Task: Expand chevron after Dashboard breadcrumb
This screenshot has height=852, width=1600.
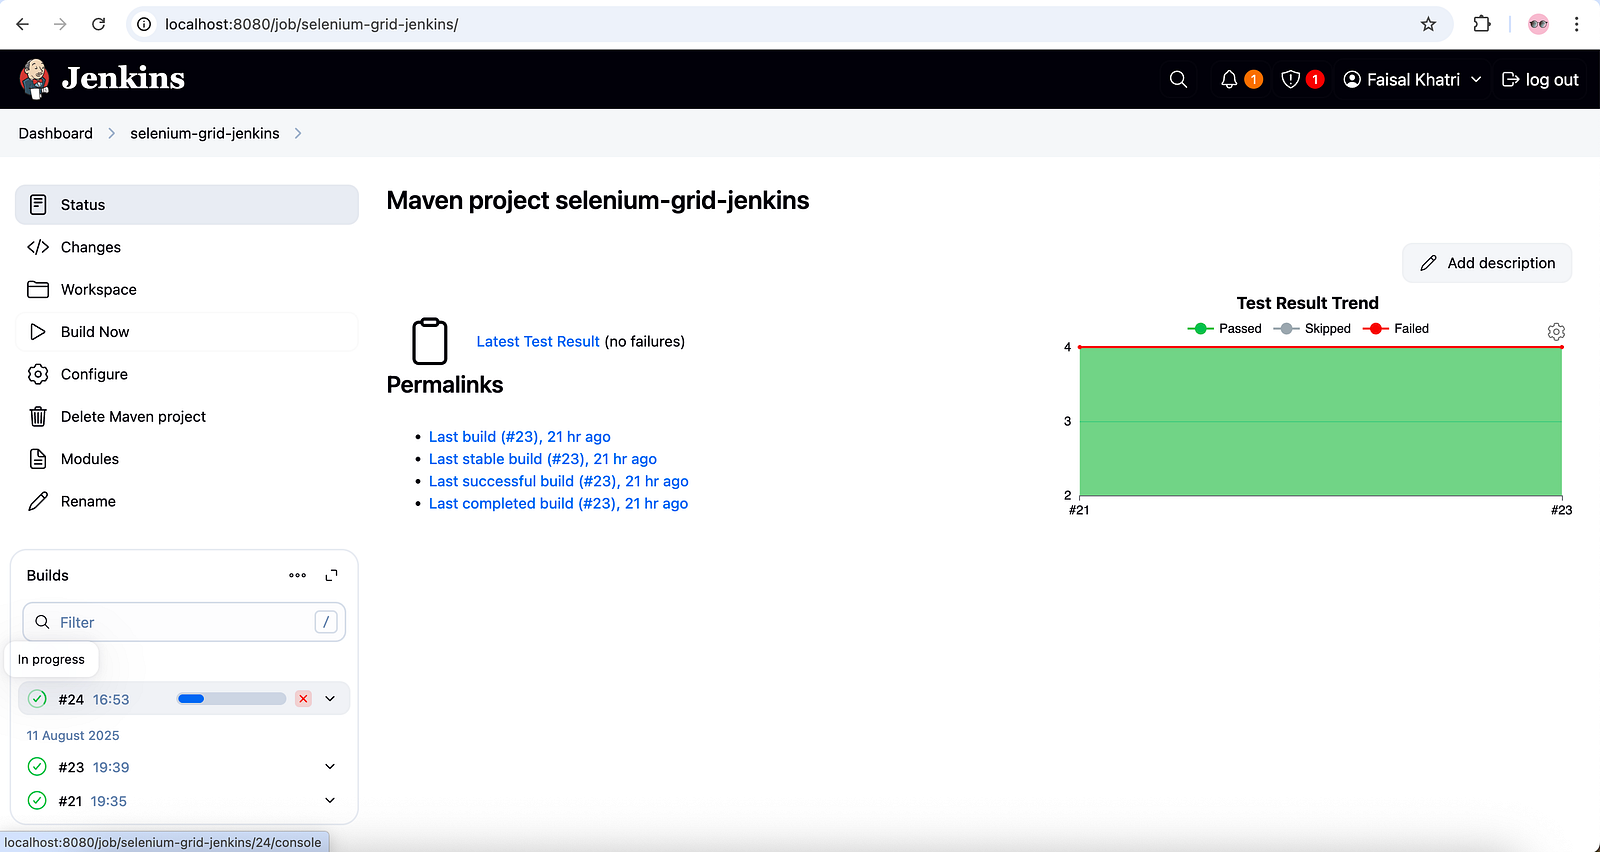Action: click(x=111, y=133)
